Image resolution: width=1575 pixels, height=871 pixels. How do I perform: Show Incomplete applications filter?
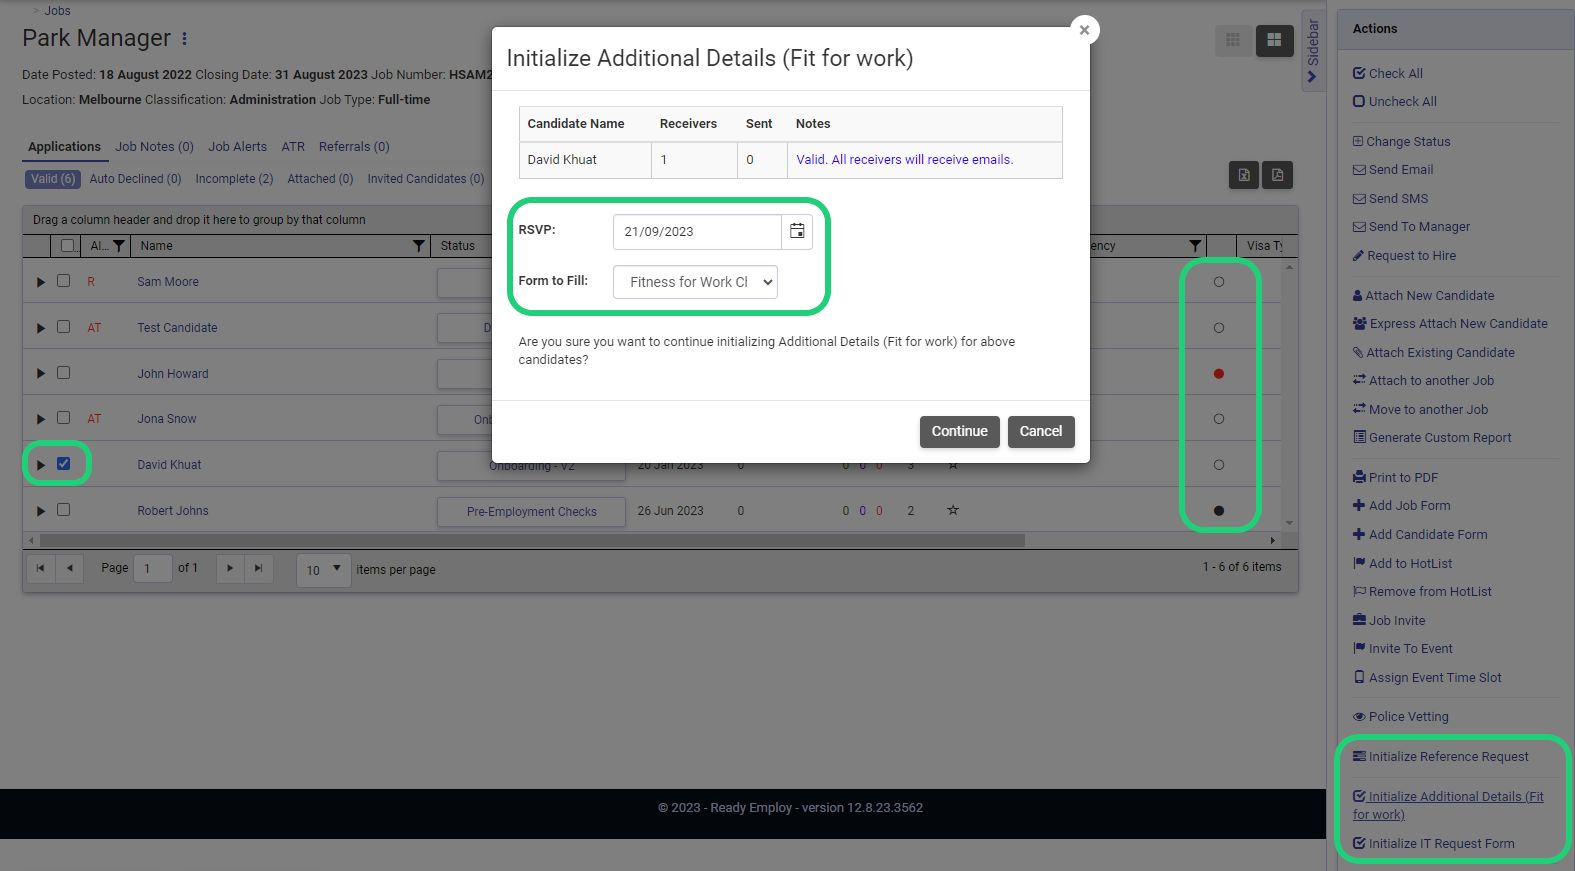234,179
